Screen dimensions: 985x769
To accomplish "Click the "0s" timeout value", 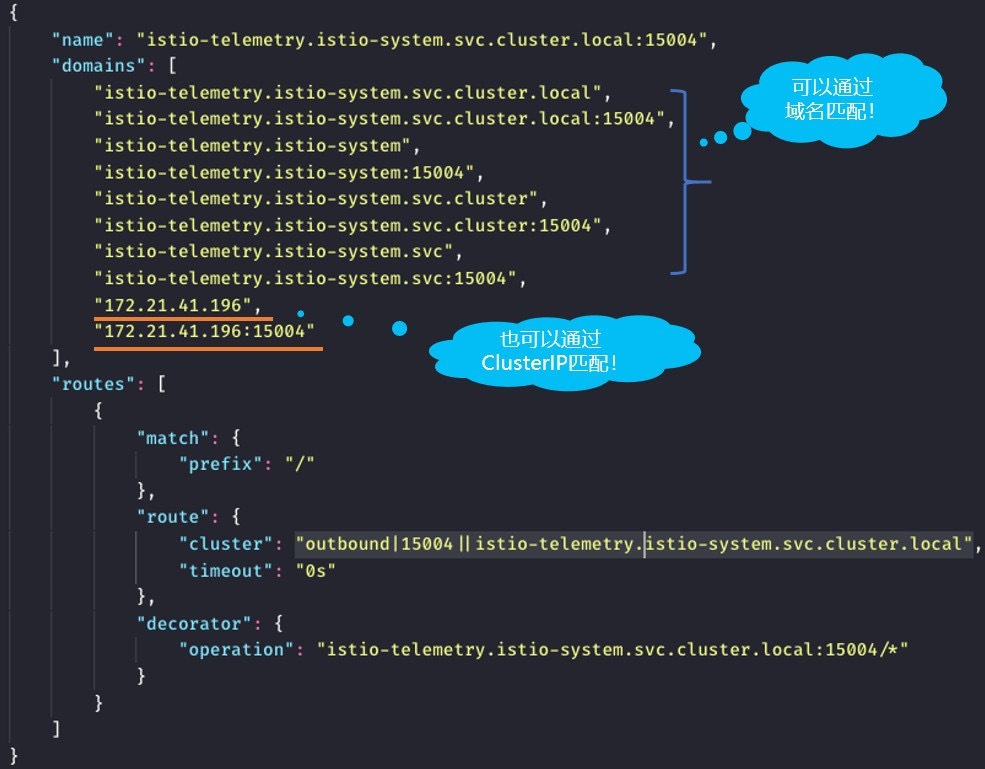I will click(315, 570).
